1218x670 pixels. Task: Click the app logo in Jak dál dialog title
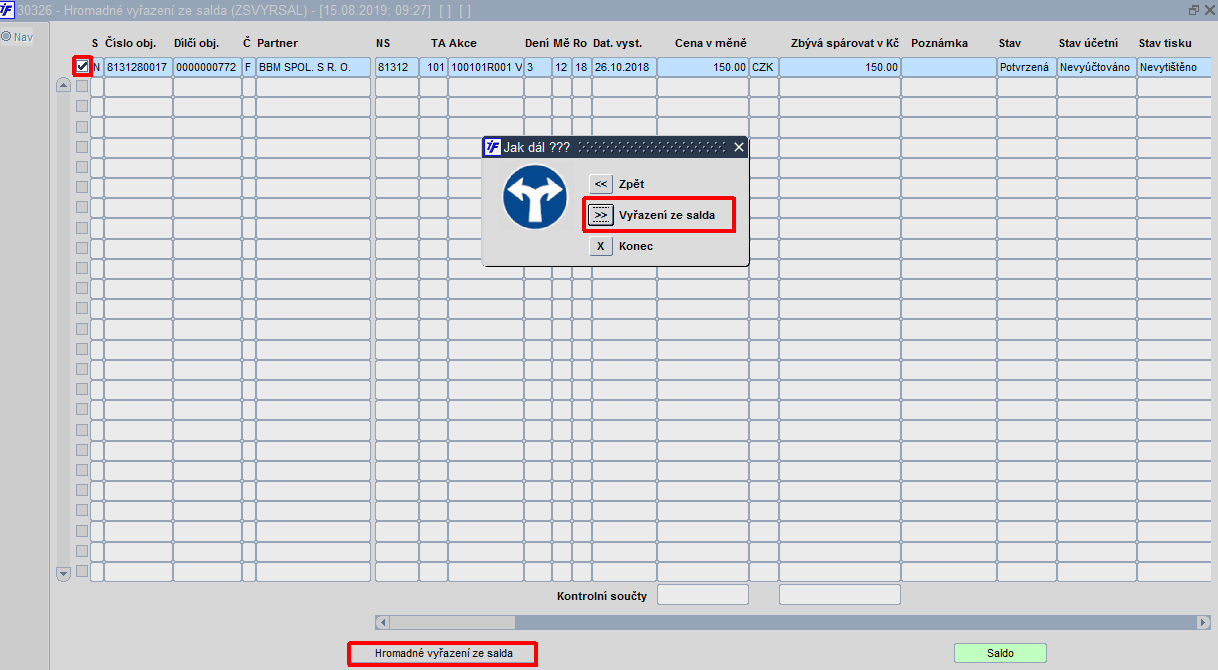[x=492, y=147]
